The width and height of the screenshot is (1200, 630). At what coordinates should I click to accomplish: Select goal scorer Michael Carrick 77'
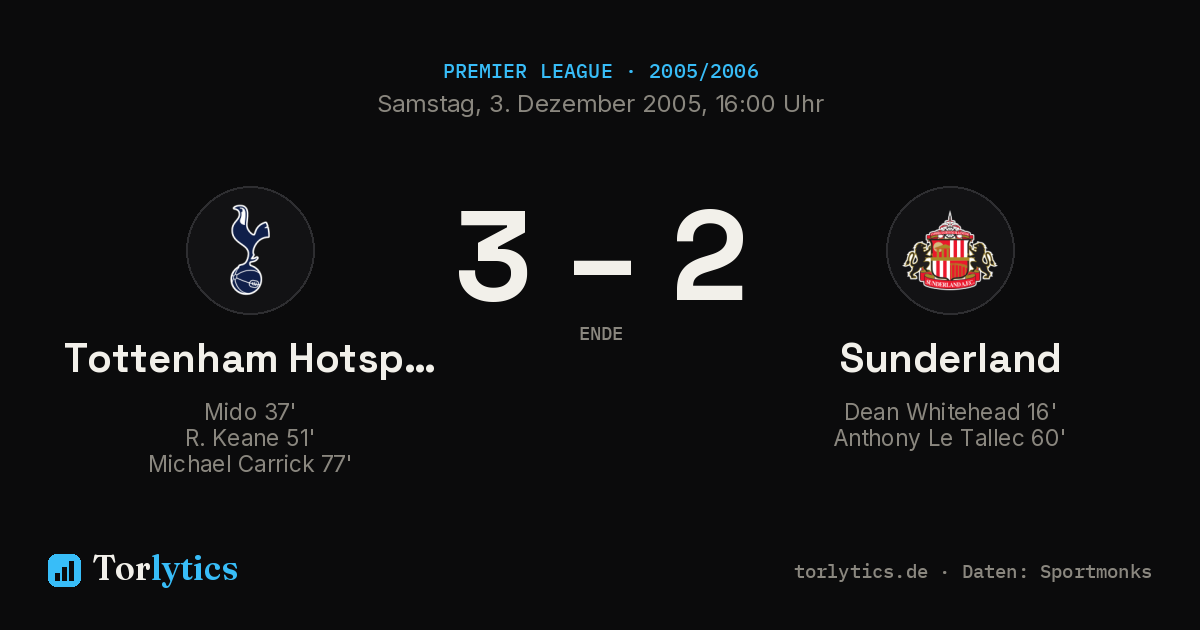tap(250, 464)
